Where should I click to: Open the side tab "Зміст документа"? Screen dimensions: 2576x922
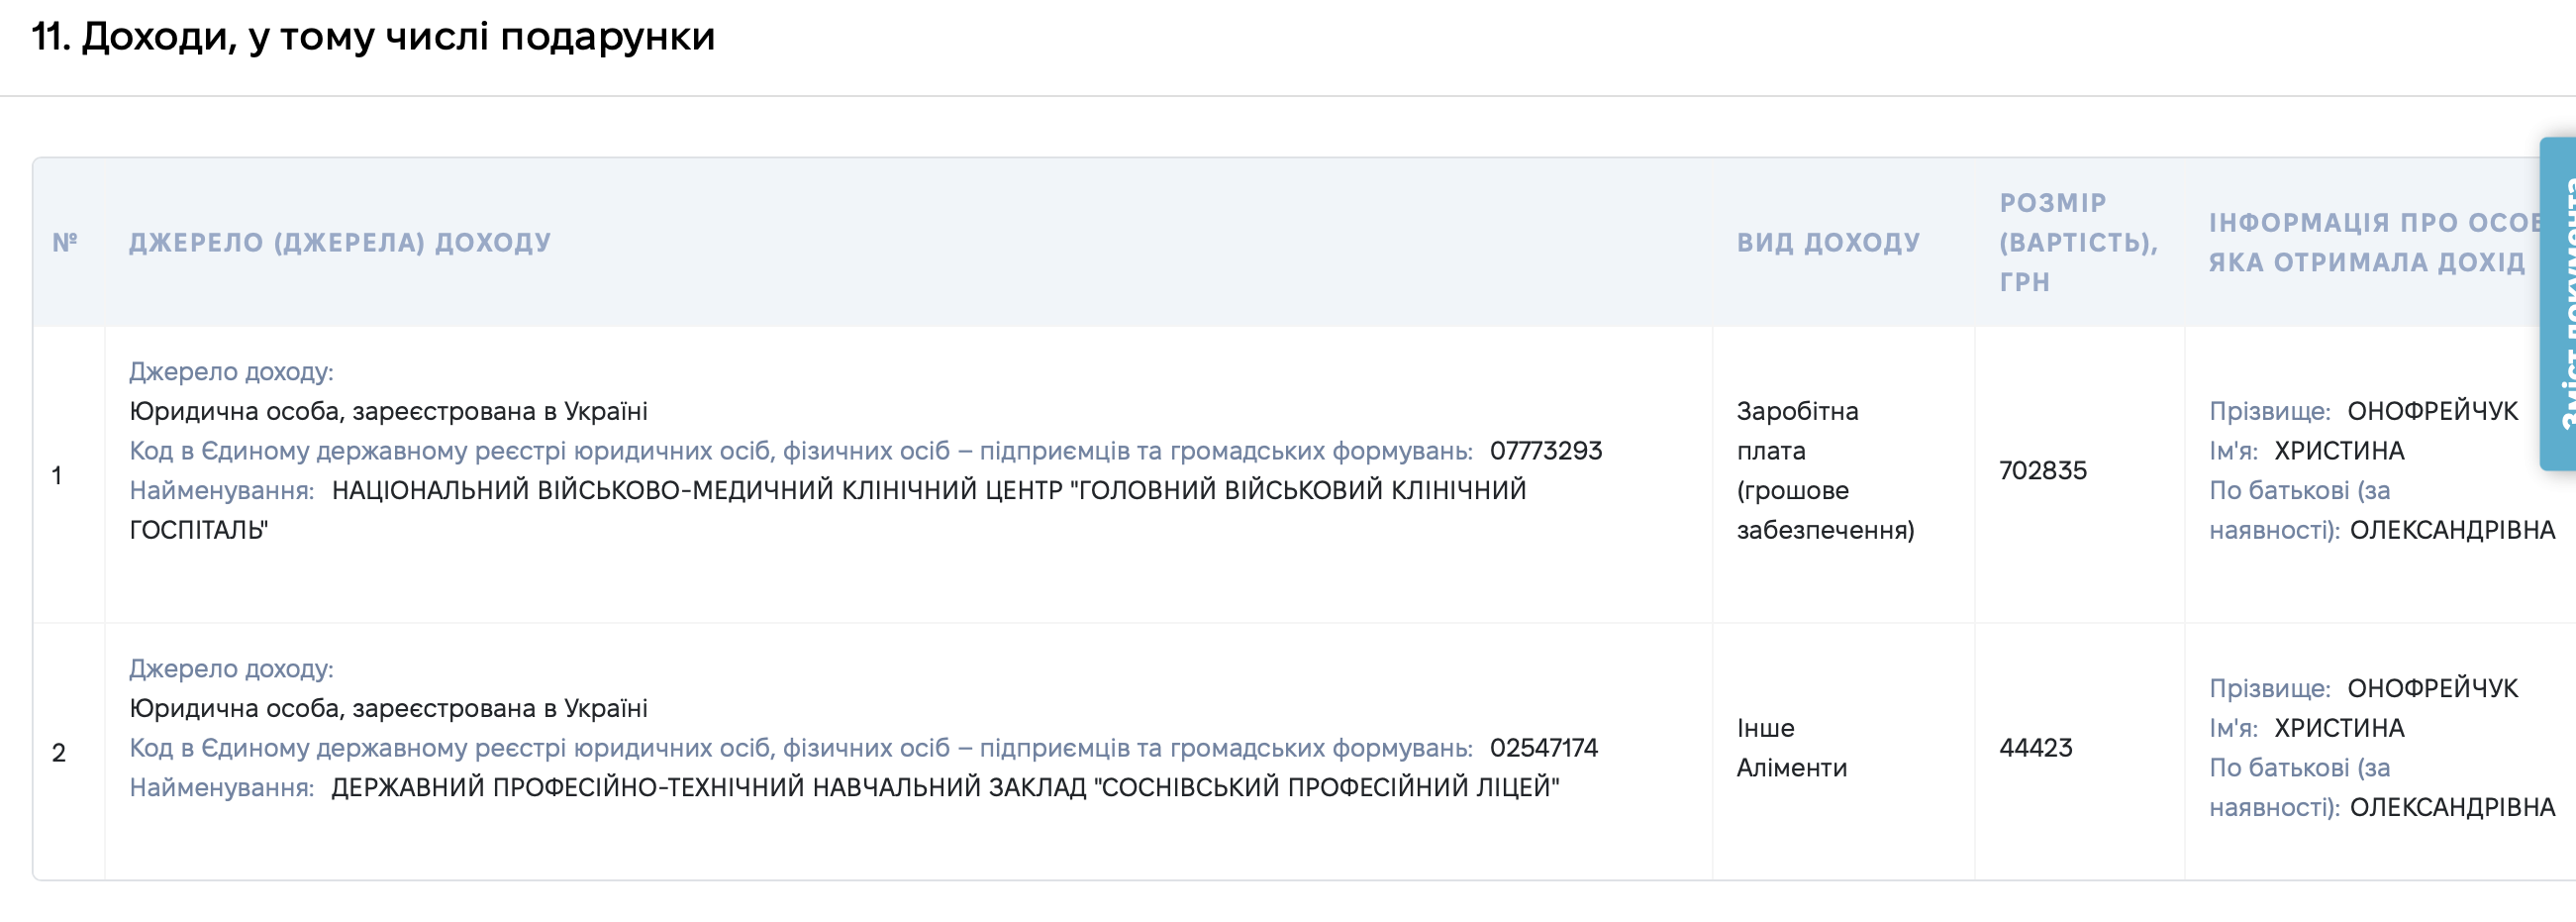pos(2558,304)
